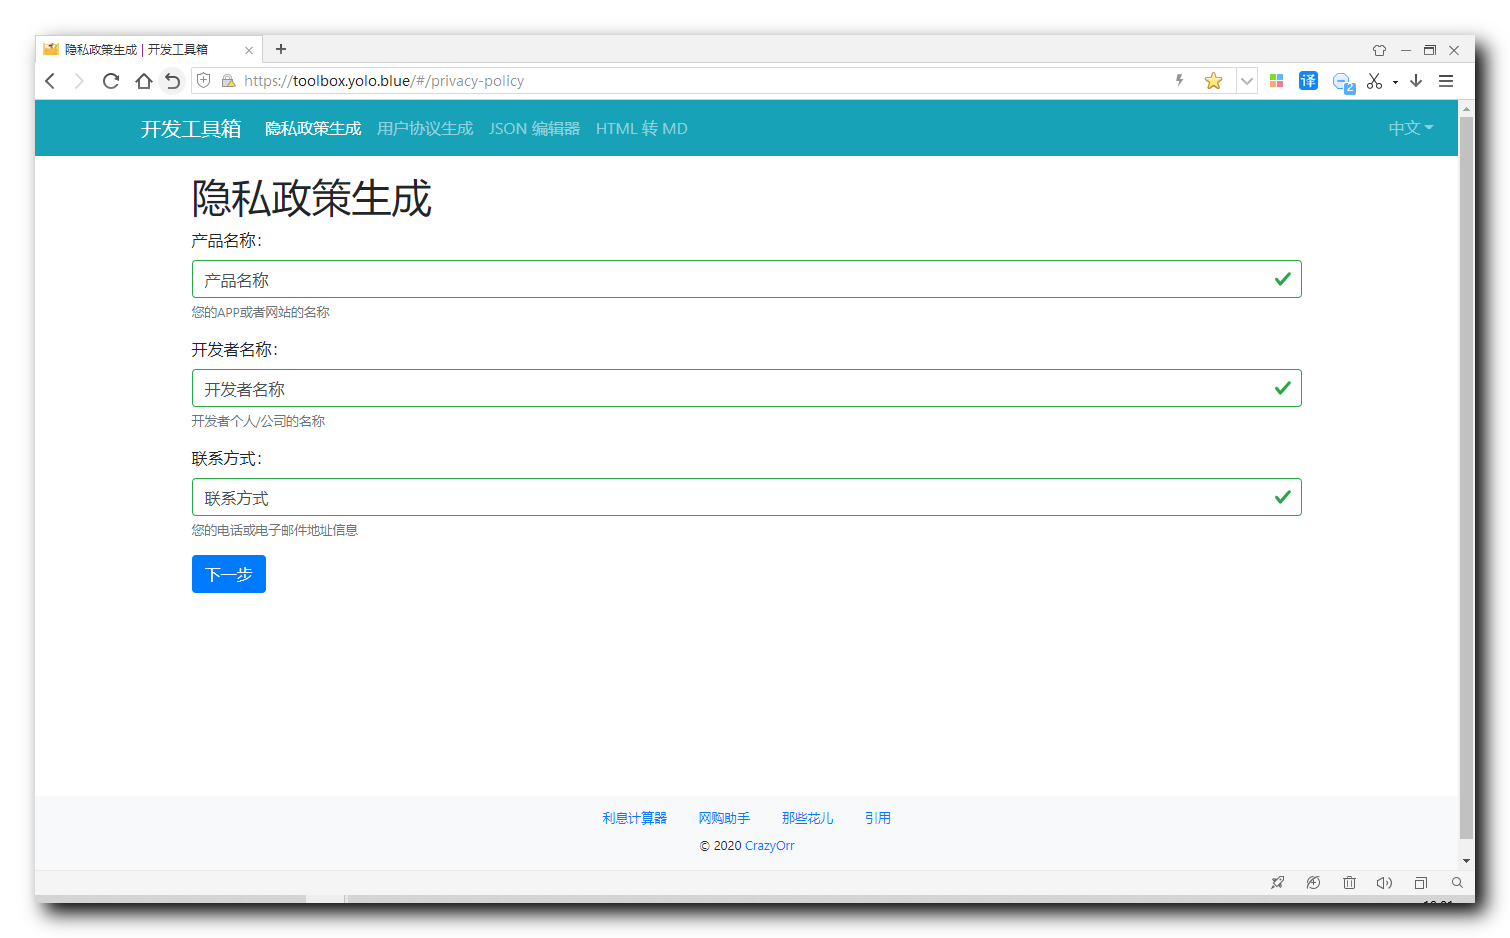Expand the address bar suggestions chevron
This screenshot has height=938, width=1510.
pos(1247,81)
